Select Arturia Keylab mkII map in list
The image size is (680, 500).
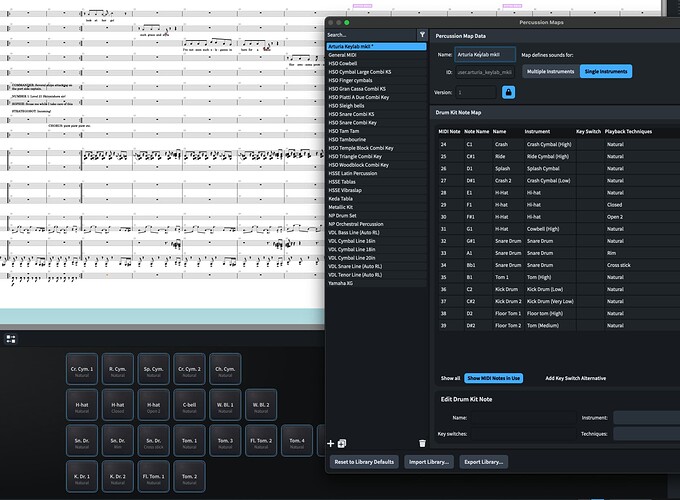(x=376, y=46)
